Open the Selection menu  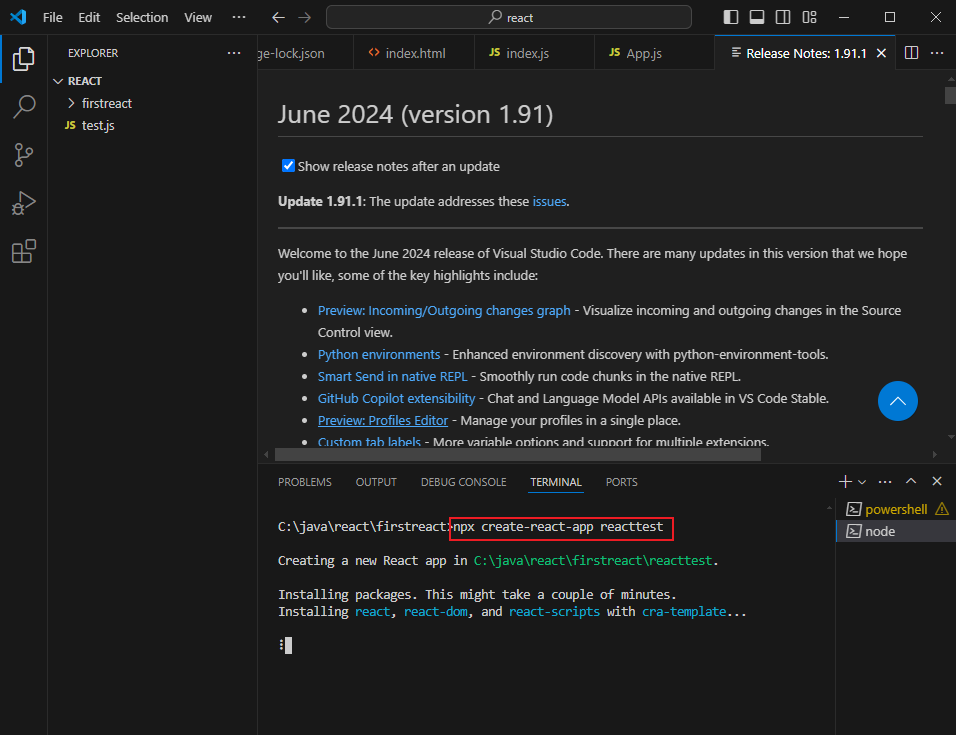pyautogui.click(x=142, y=17)
